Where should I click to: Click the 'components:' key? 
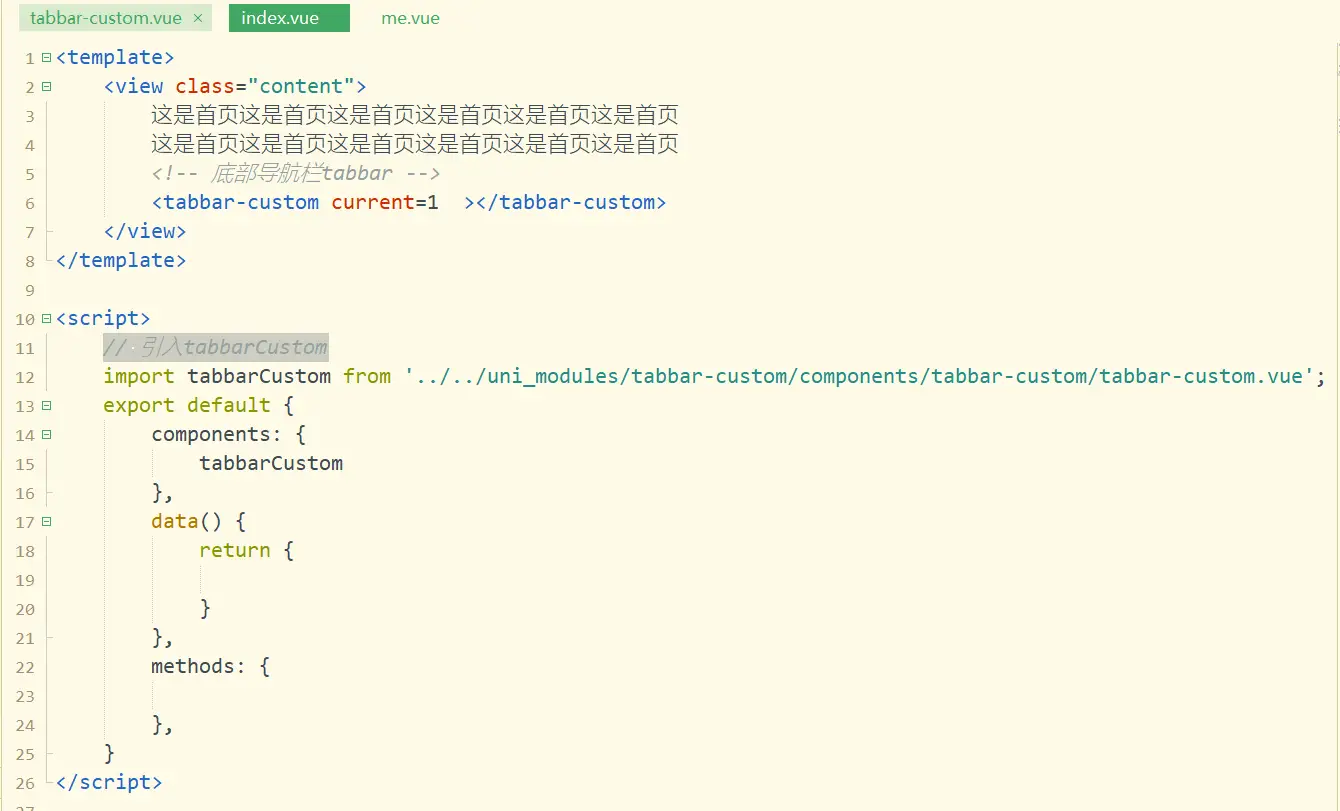[x=217, y=434]
